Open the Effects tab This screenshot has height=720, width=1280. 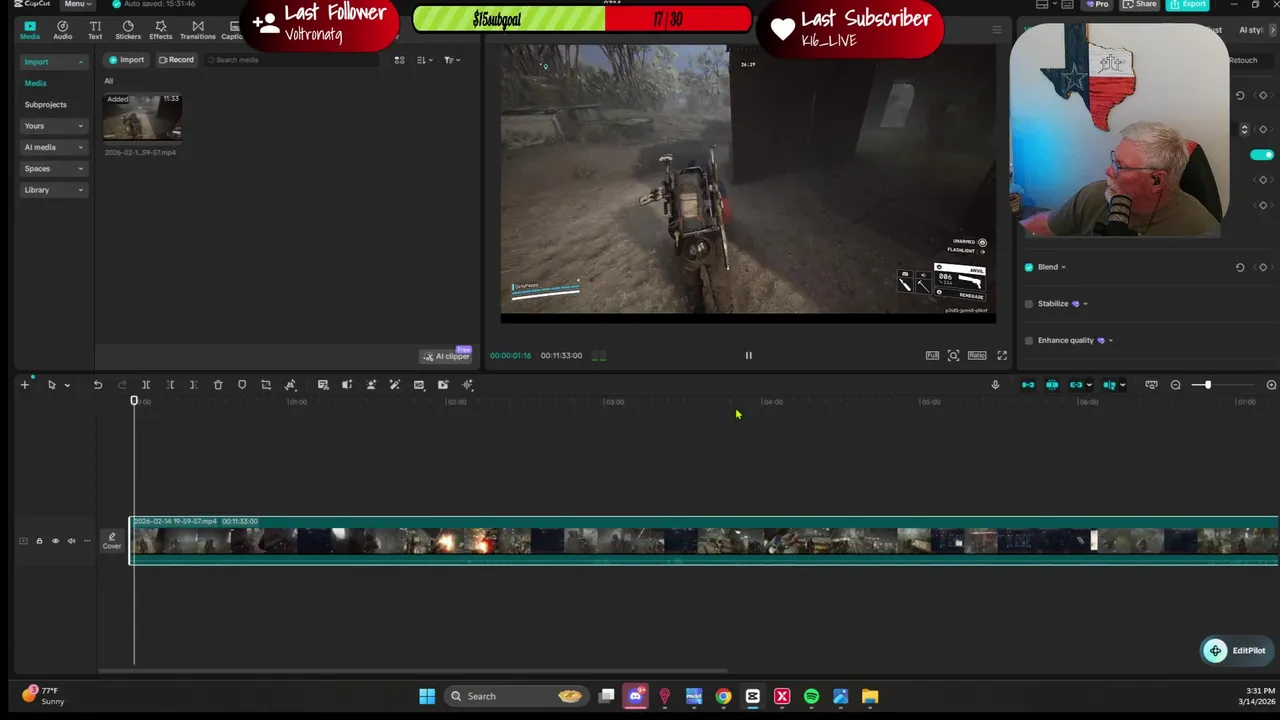point(161,30)
